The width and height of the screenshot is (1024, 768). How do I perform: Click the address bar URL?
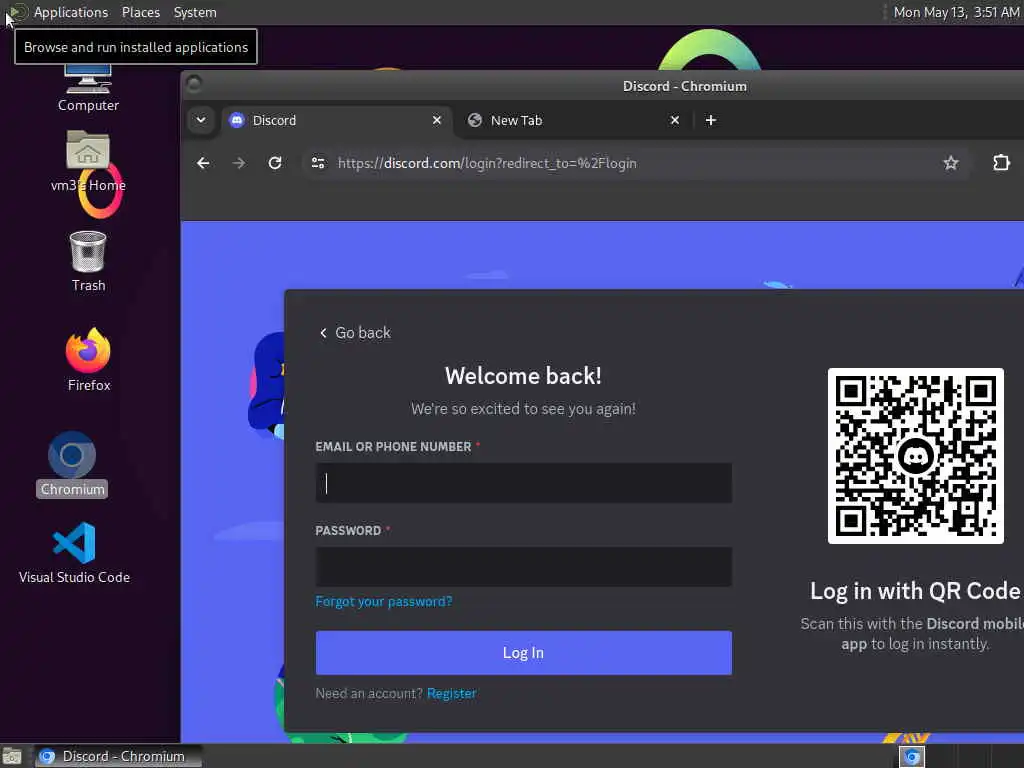point(487,163)
